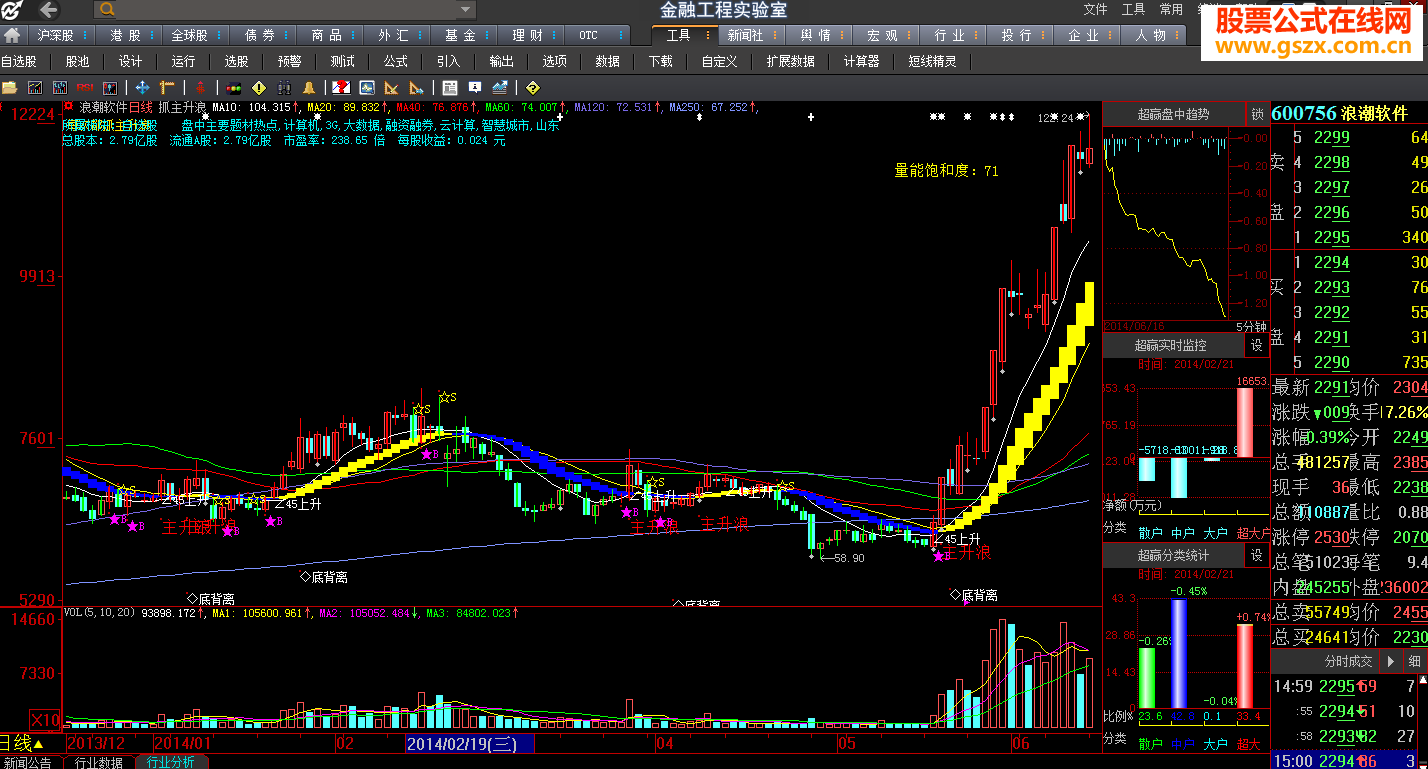This screenshot has height=769, width=1428.
Task: Open the rising chart arrow icon
Action: [500, 88]
